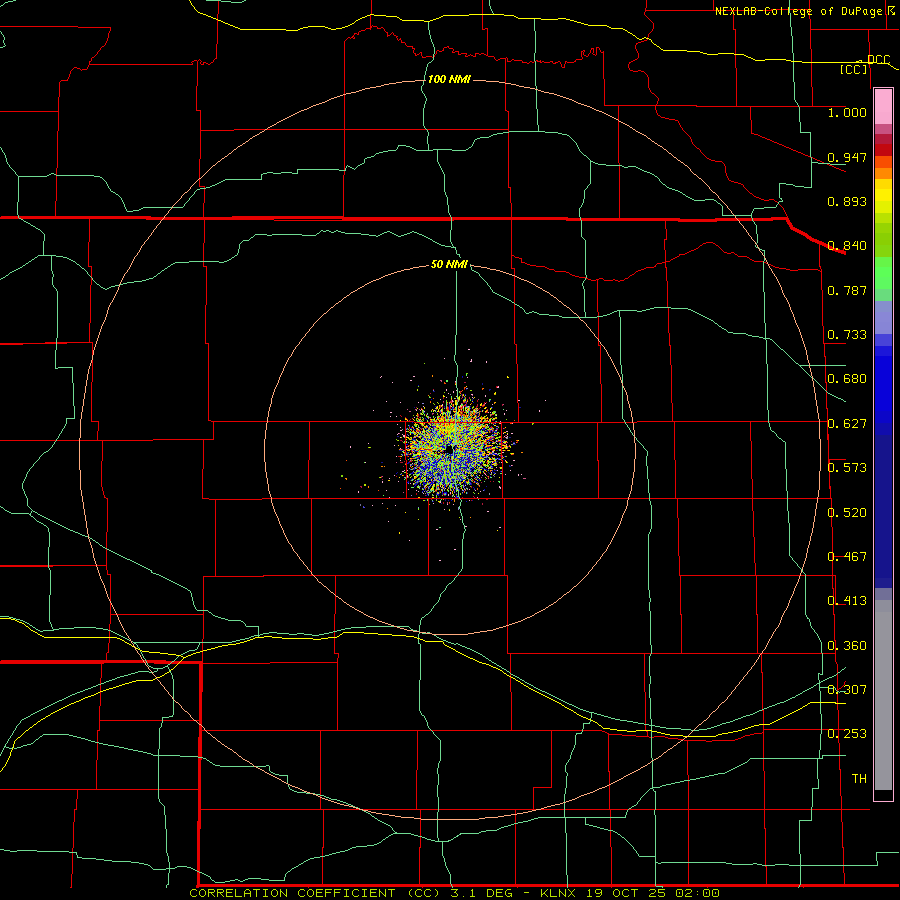Click the "02:00" time in the caption
Screen dimensions: 900x900
pyautogui.click(x=696, y=893)
